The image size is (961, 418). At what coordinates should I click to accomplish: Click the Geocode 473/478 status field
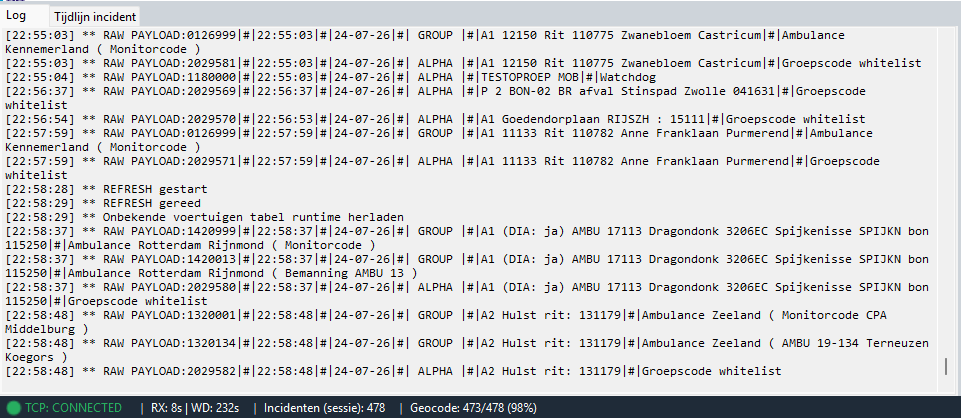[x=474, y=408]
